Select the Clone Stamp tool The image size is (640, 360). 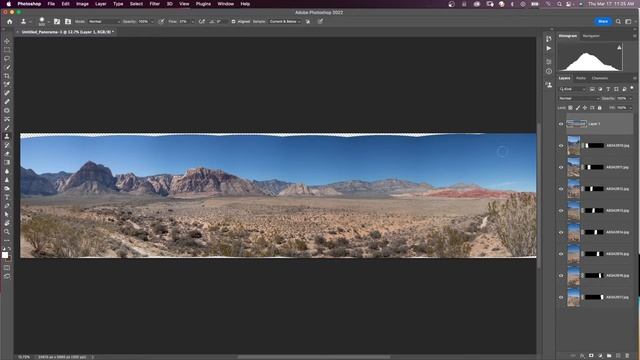(x=7, y=136)
